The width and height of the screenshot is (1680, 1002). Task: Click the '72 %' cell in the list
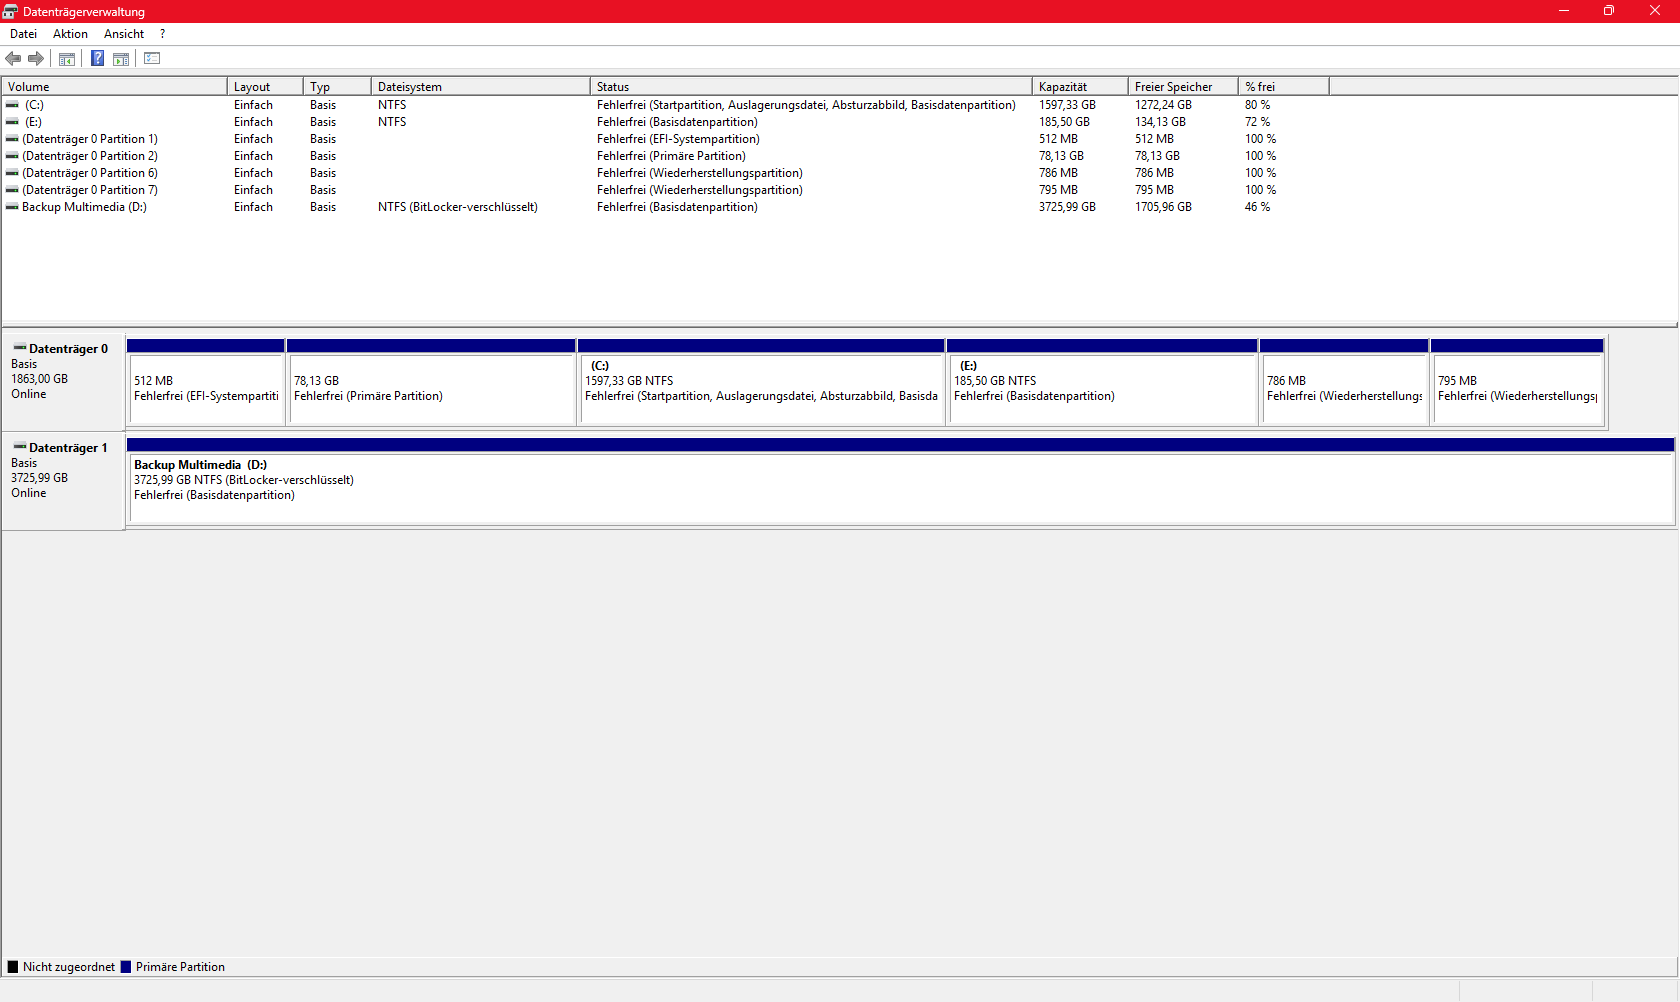1257,122
